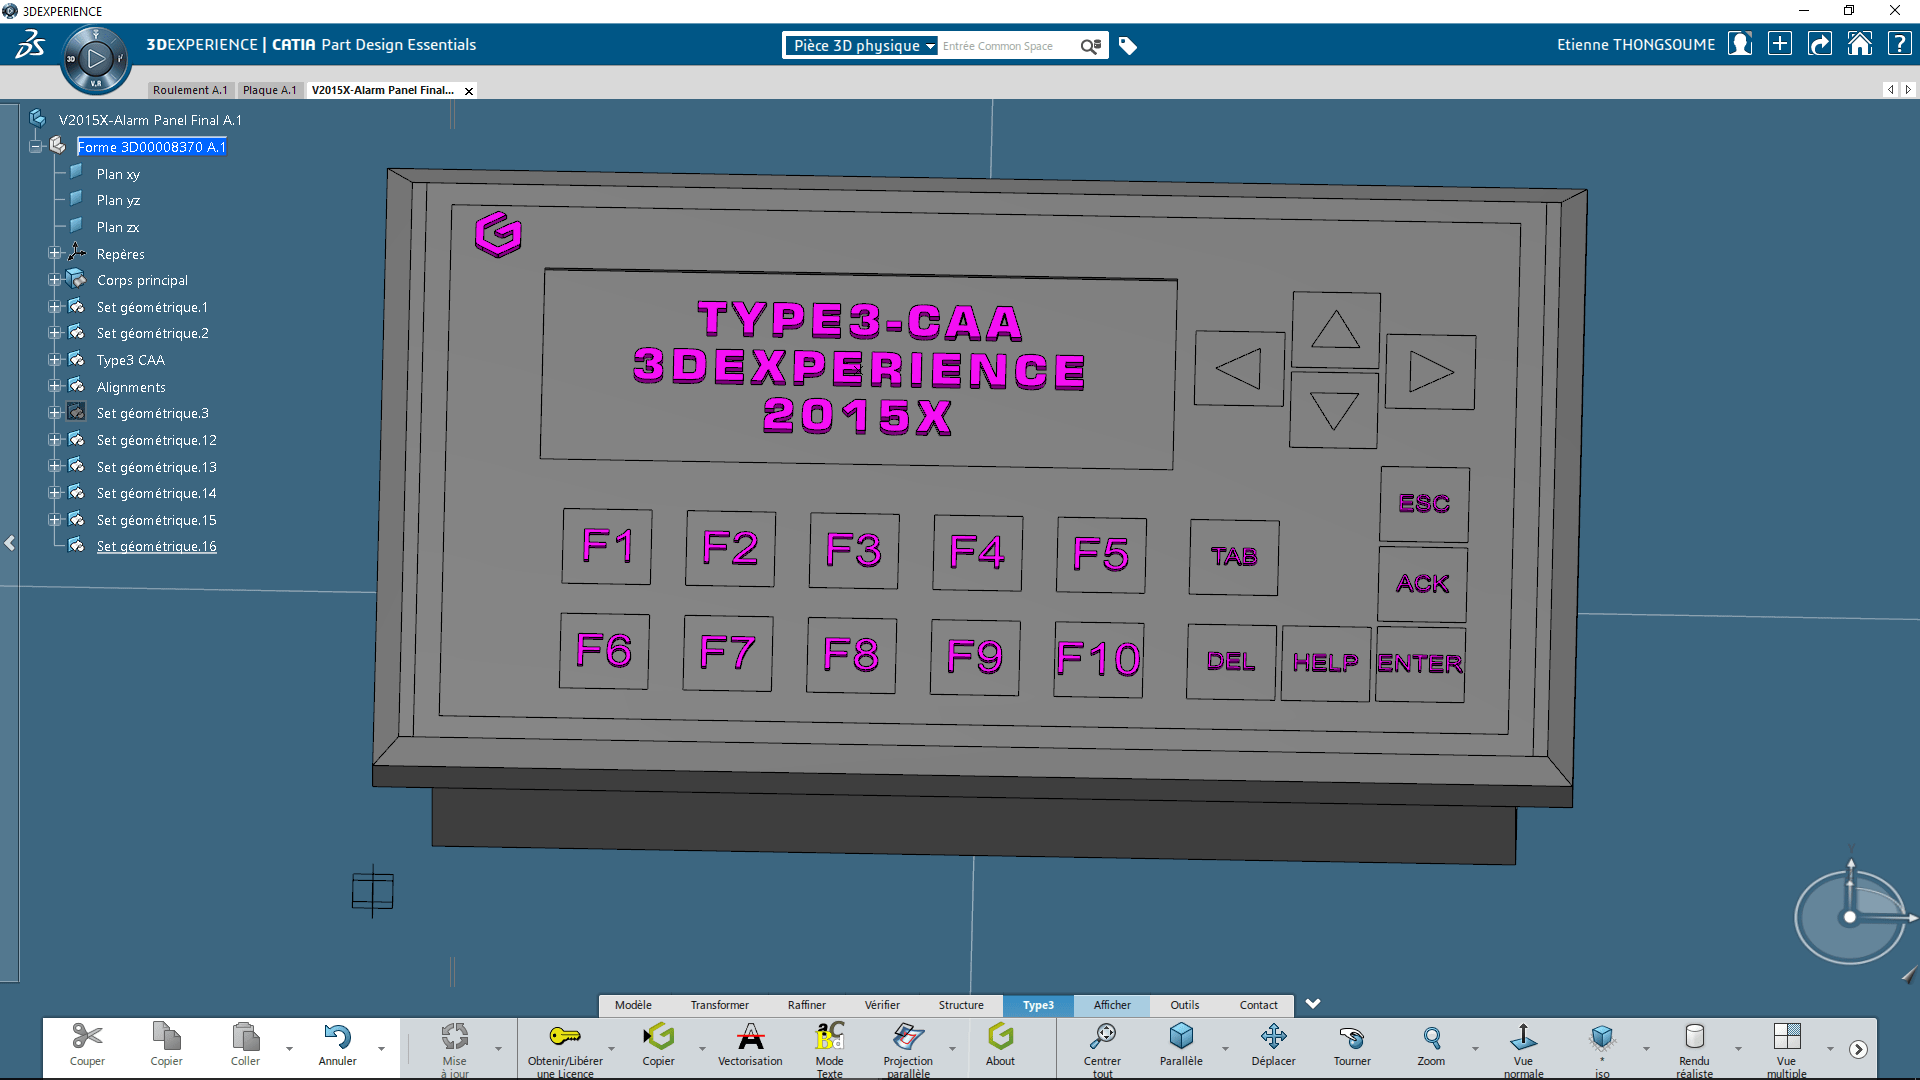Expand the Type3 CAA node
The height and width of the screenshot is (1080, 1920).
[55, 360]
